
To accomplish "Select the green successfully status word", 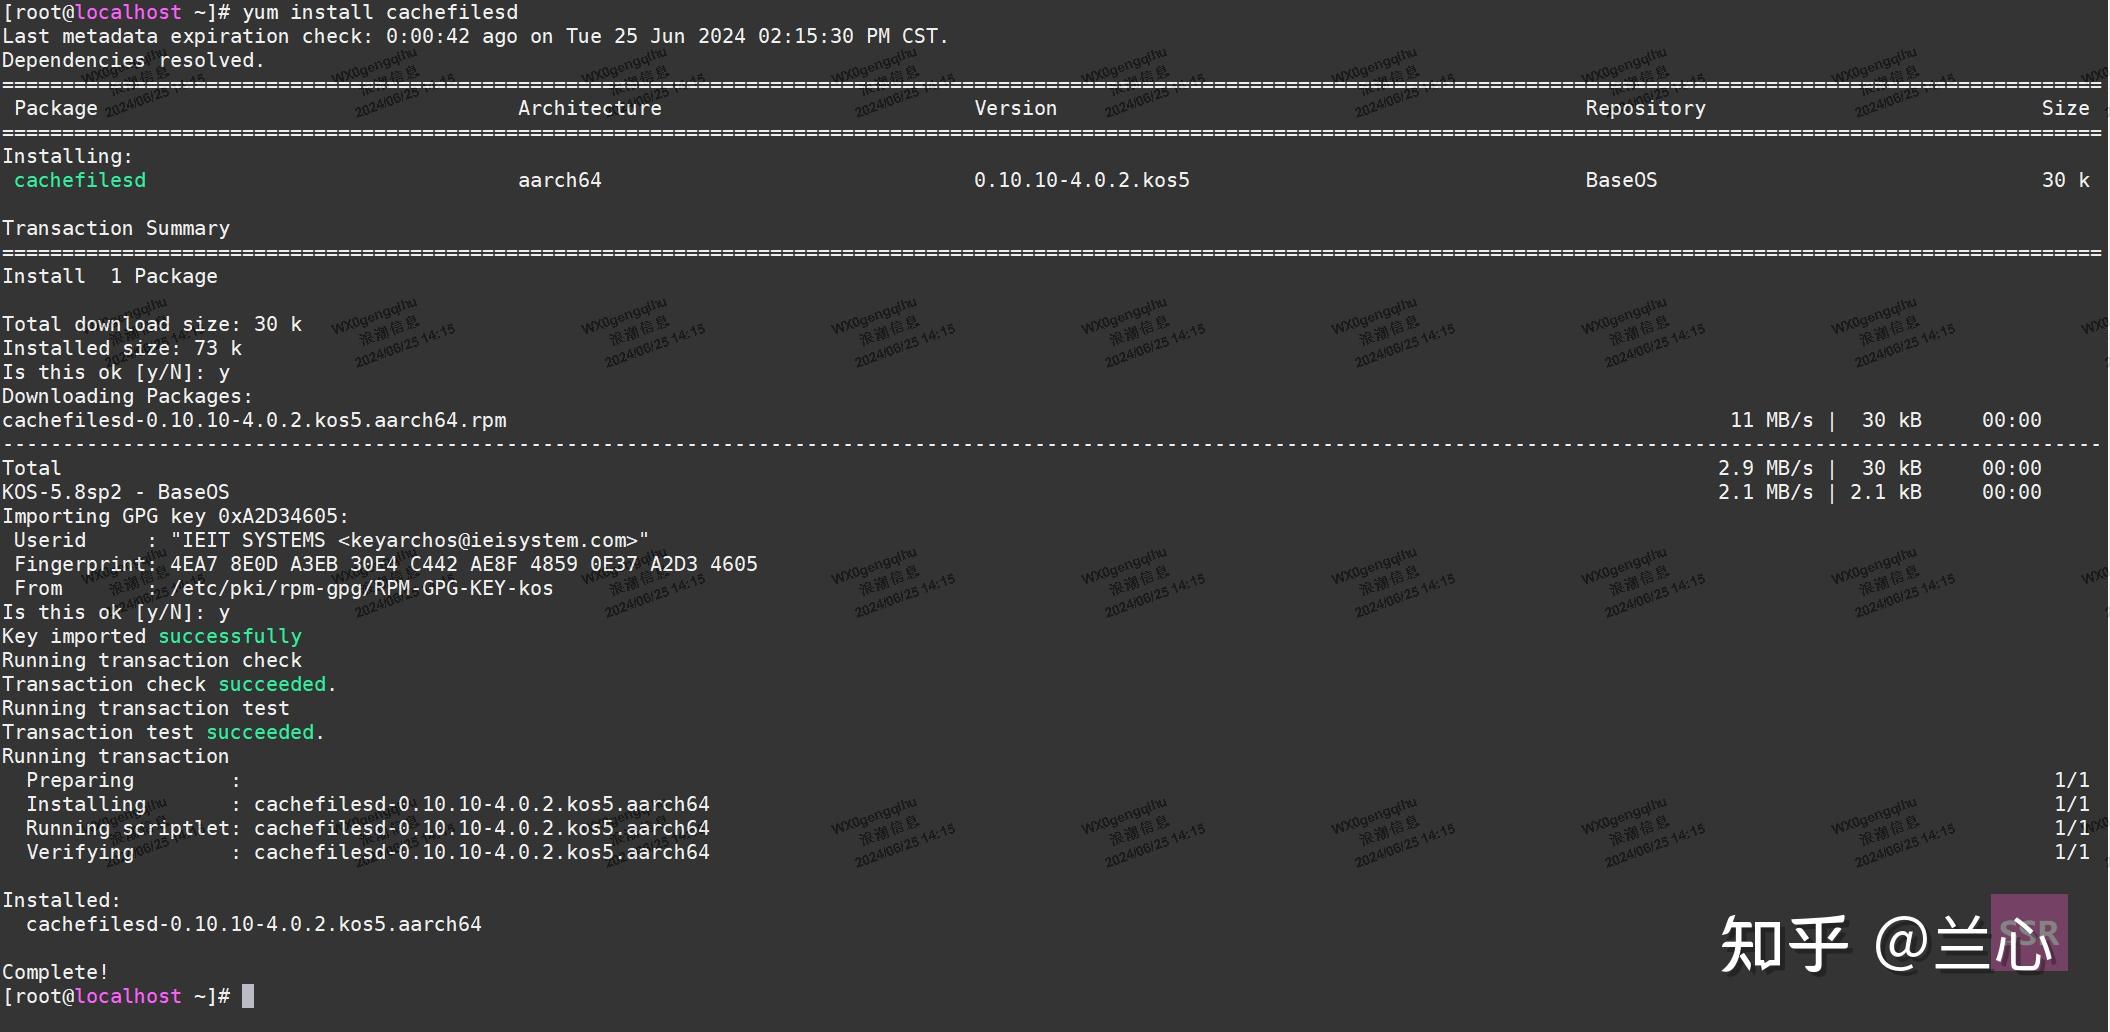I will click(232, 636).
